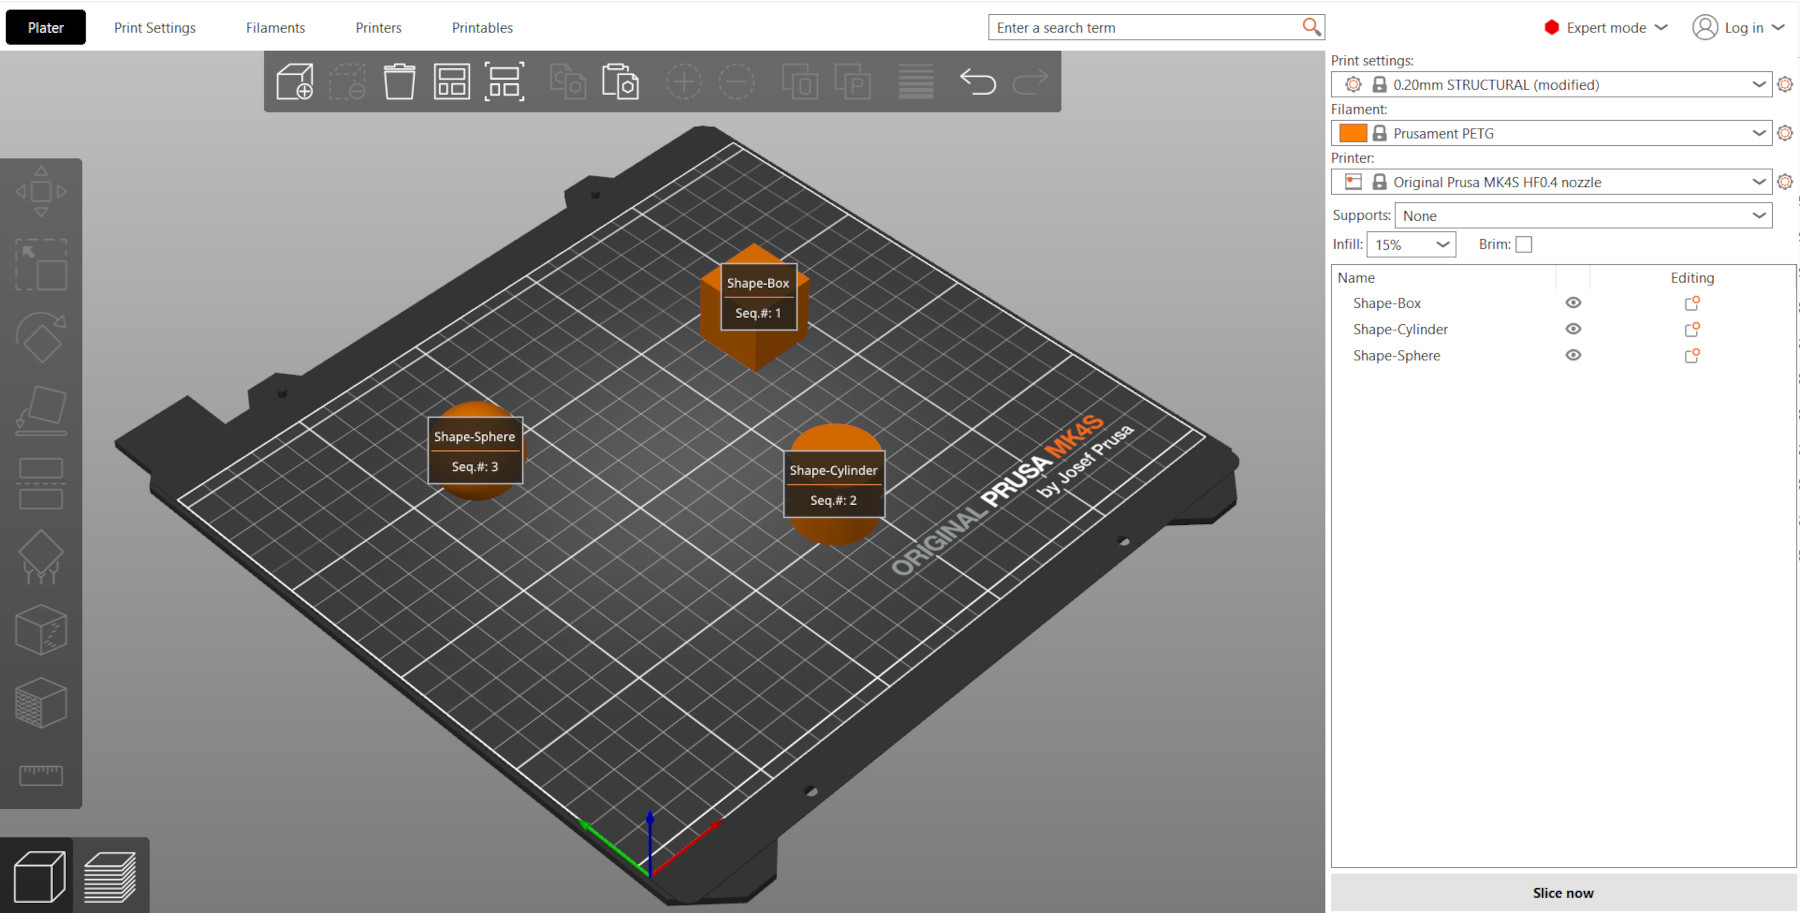This screenshot has height=913, width=1800.
Task: Select the Measure ruler tool
Action: 41,775
